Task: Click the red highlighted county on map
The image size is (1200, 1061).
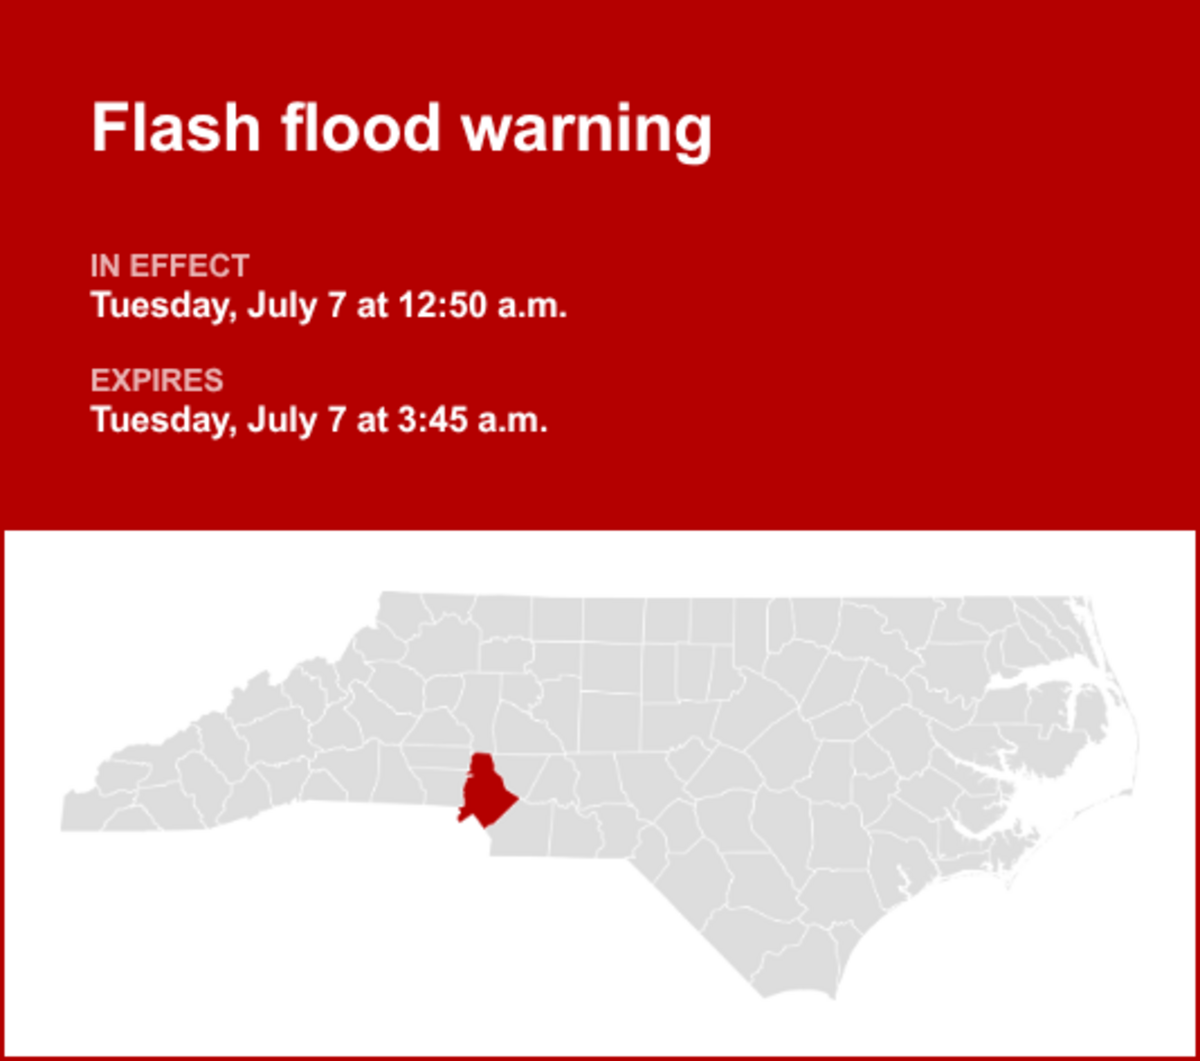Action: (485, 794)
